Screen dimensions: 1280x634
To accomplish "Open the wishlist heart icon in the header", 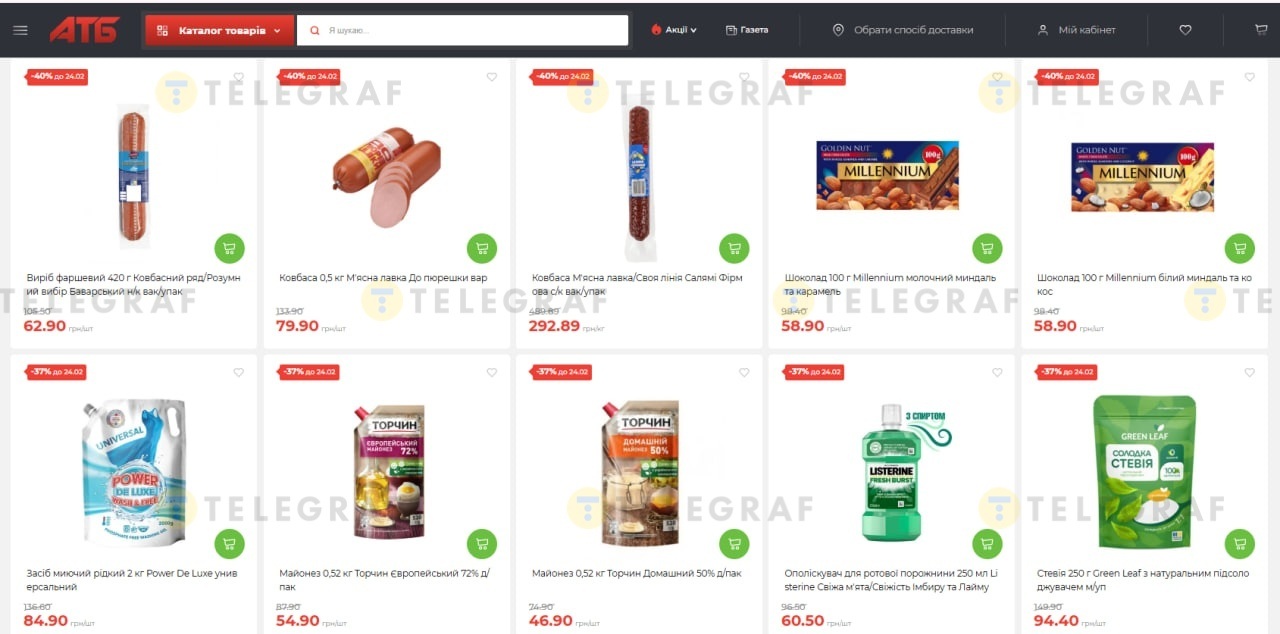I will point(1185,30).
